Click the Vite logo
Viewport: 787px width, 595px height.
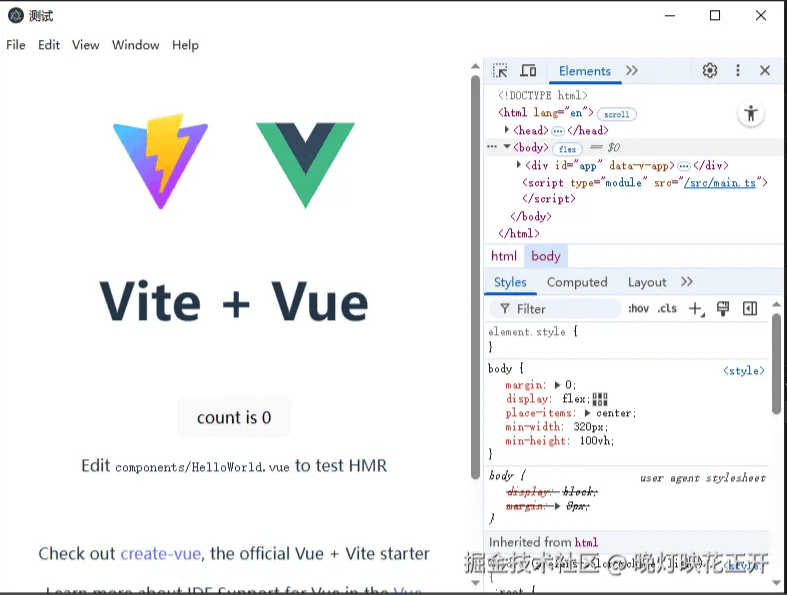click(x=161, y=161)
